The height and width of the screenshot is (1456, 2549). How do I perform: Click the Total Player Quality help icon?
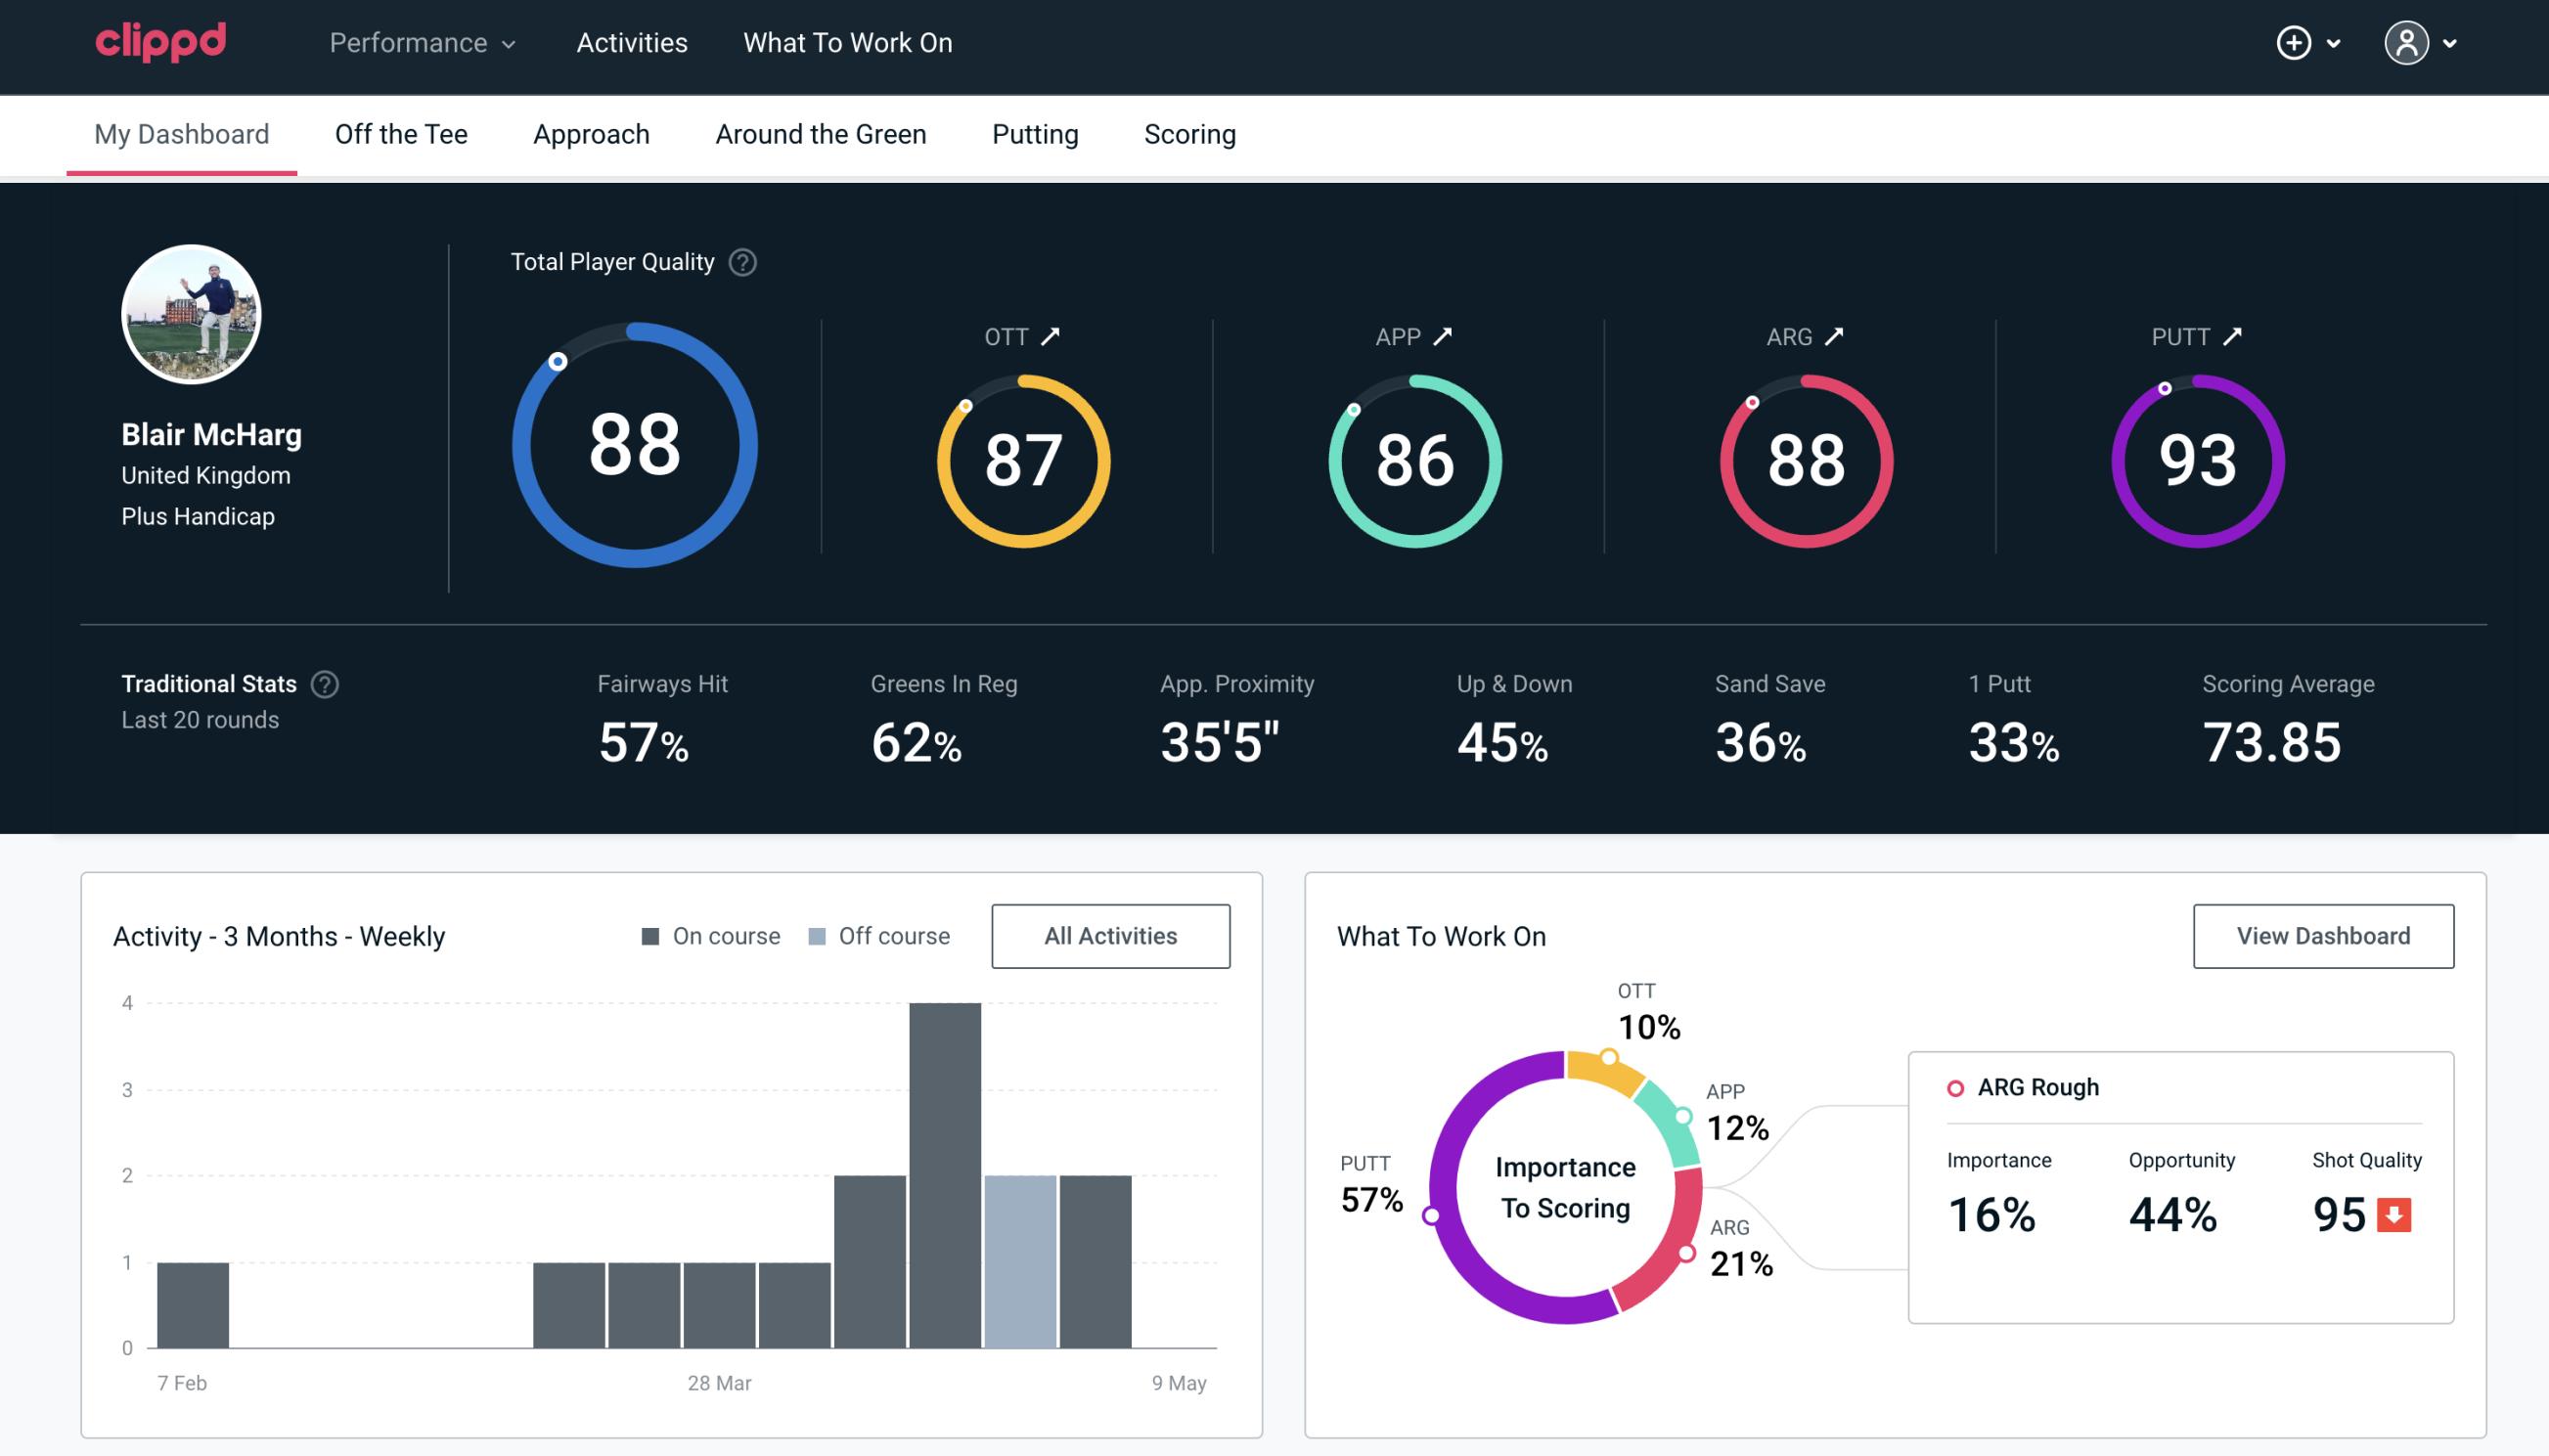(x=738, y=261)
